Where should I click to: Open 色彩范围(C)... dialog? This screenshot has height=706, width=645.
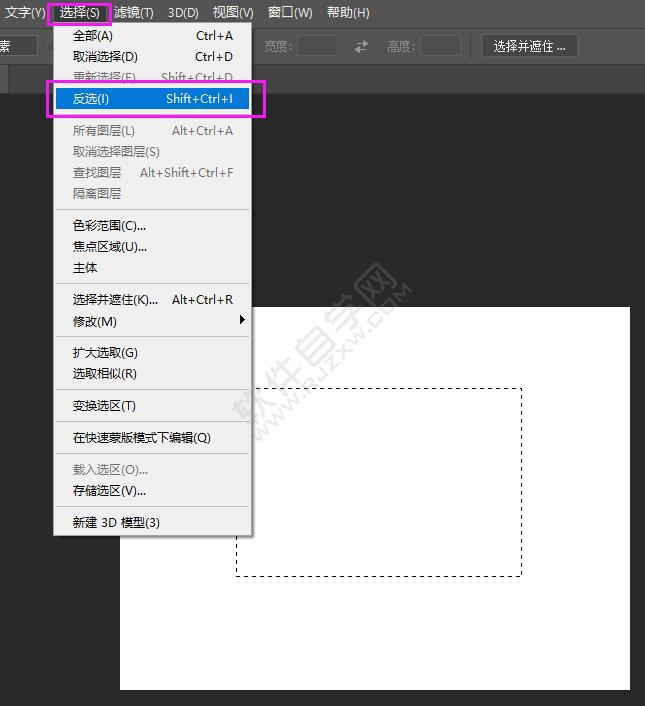click(153, 226)
